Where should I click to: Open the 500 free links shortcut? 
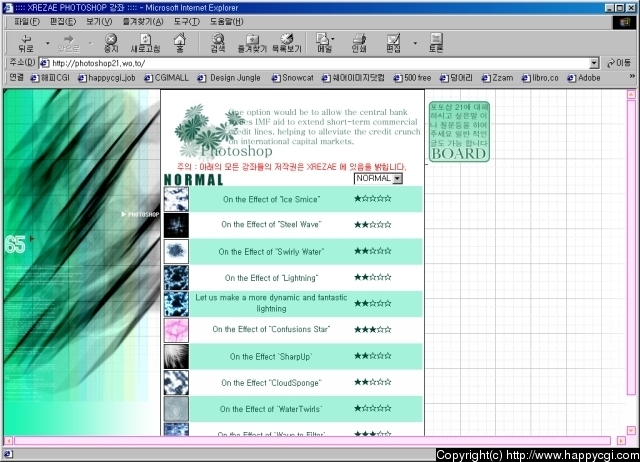pos(412,78)
